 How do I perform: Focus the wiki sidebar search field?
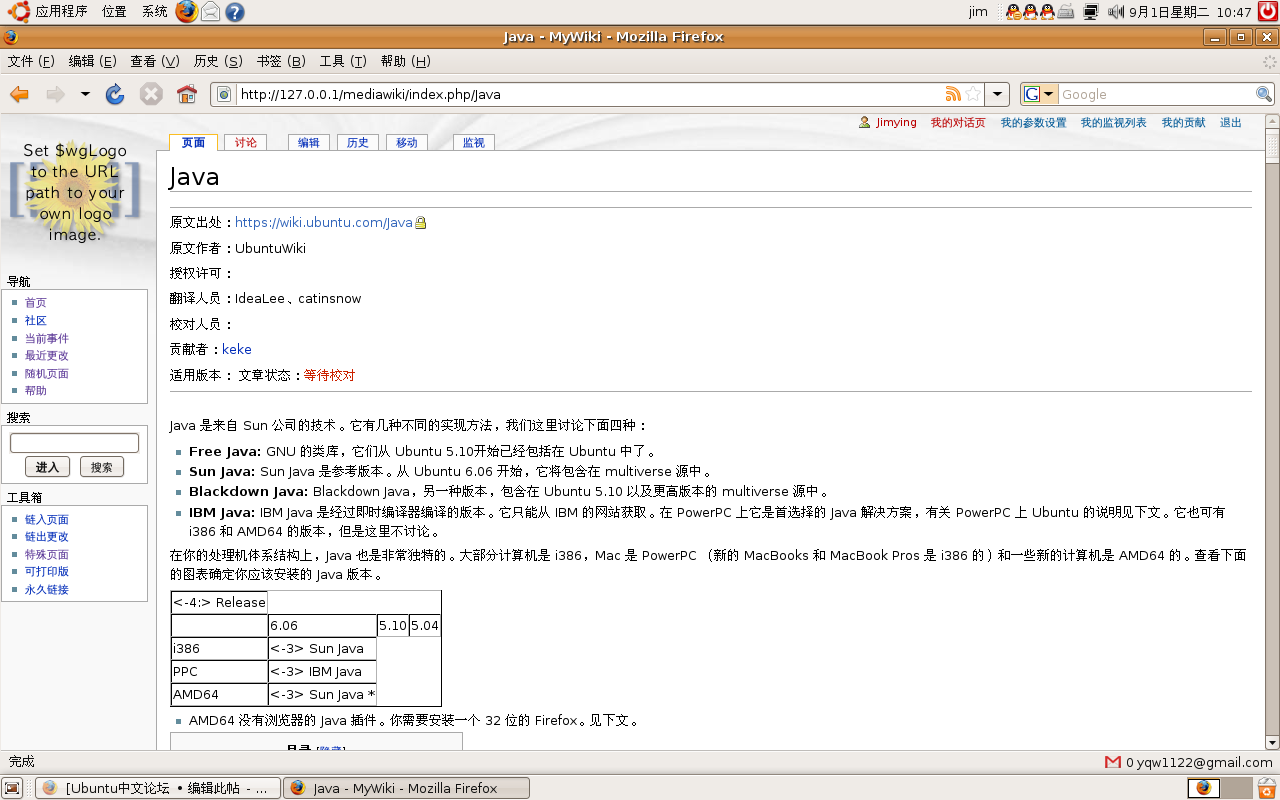[x=74, y=443]
